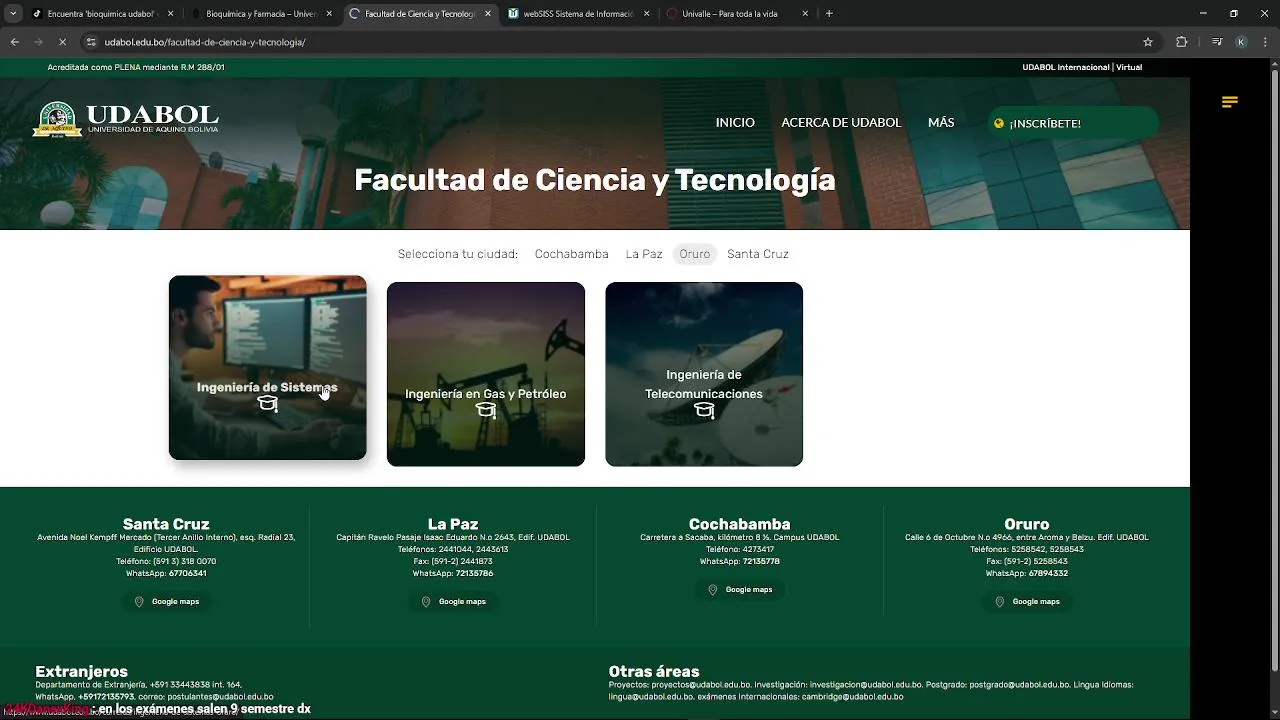Click the UDABOL university logo
This screenshot has width=1280, height=720.
[125, 119]
